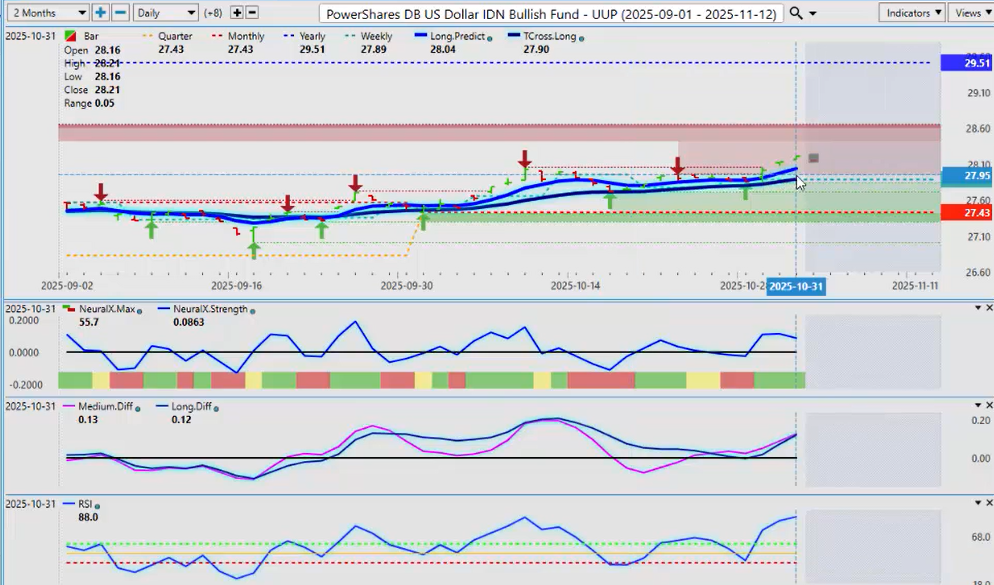Click the Yearly 29.51 price label
Screen dimensions: 994x585
tap(975, 63)
